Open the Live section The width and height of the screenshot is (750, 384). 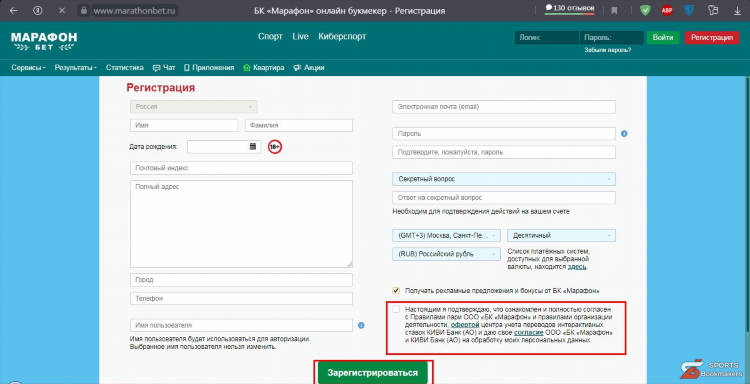(300, 36)
